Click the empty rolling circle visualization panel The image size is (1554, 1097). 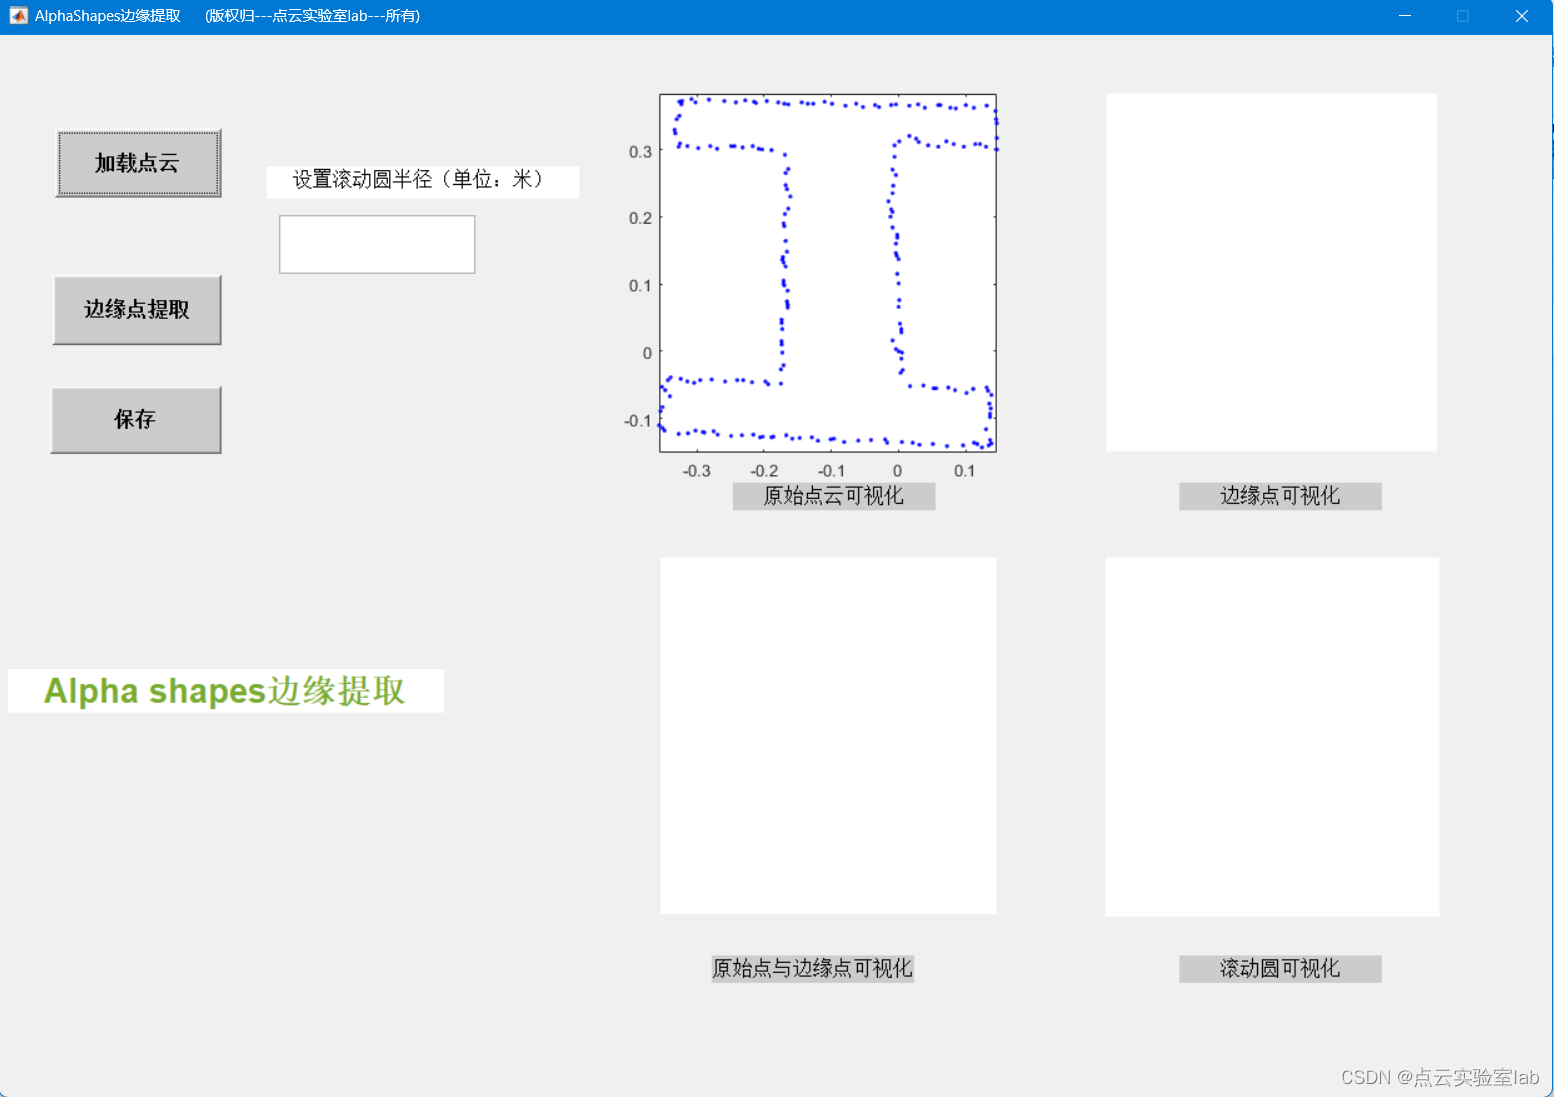1271,735
